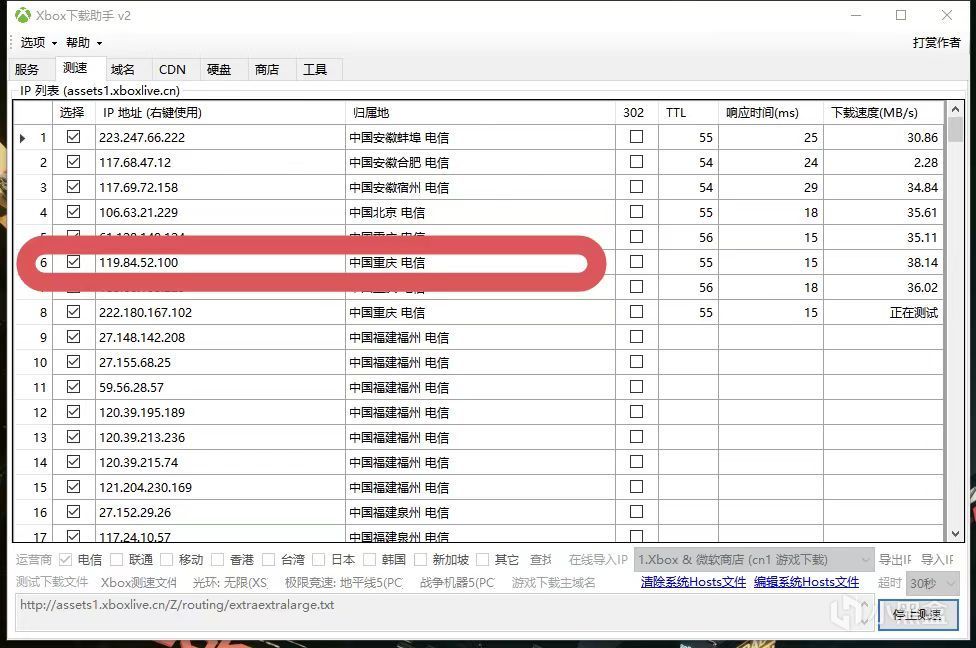The image size is (976, 648).
Task: Click the IP 地址 (右键使用) column header
Action: point(220,113)
